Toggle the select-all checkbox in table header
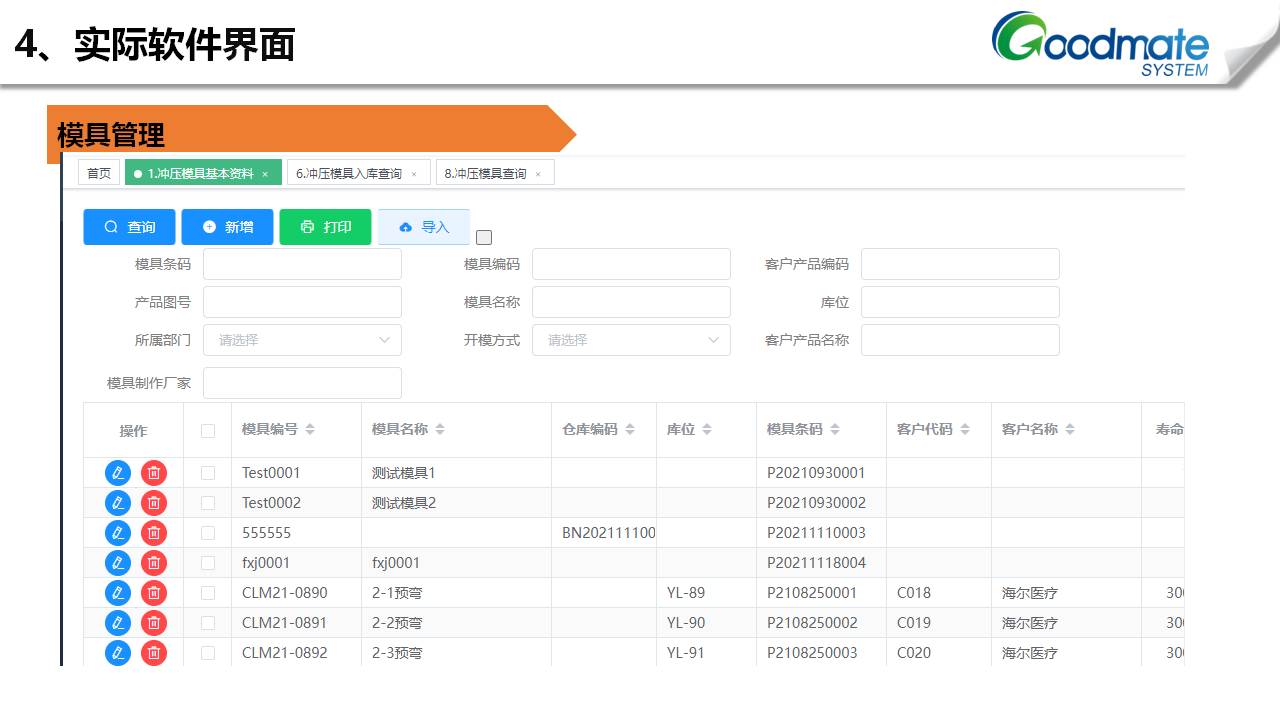1280x720 pixels. coord(208,431)
